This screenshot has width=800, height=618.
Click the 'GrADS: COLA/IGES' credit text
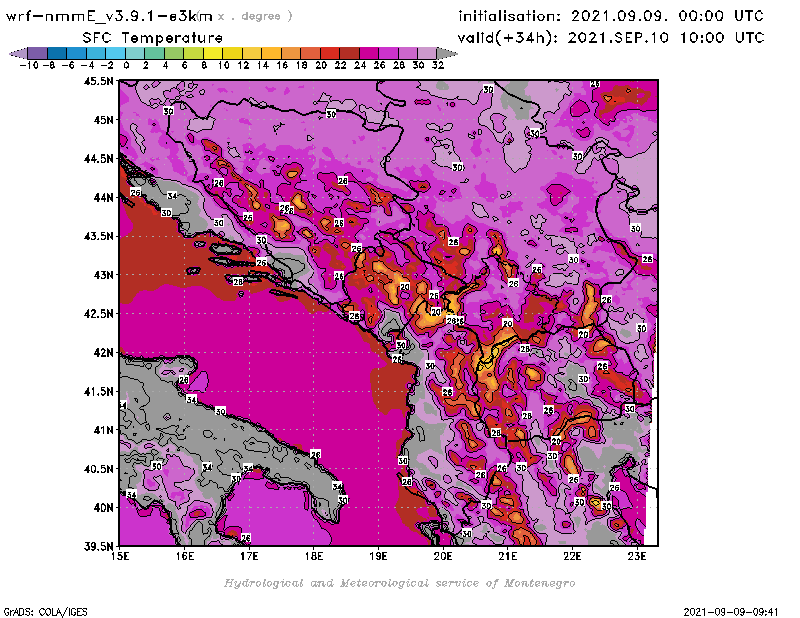point(46,612)
